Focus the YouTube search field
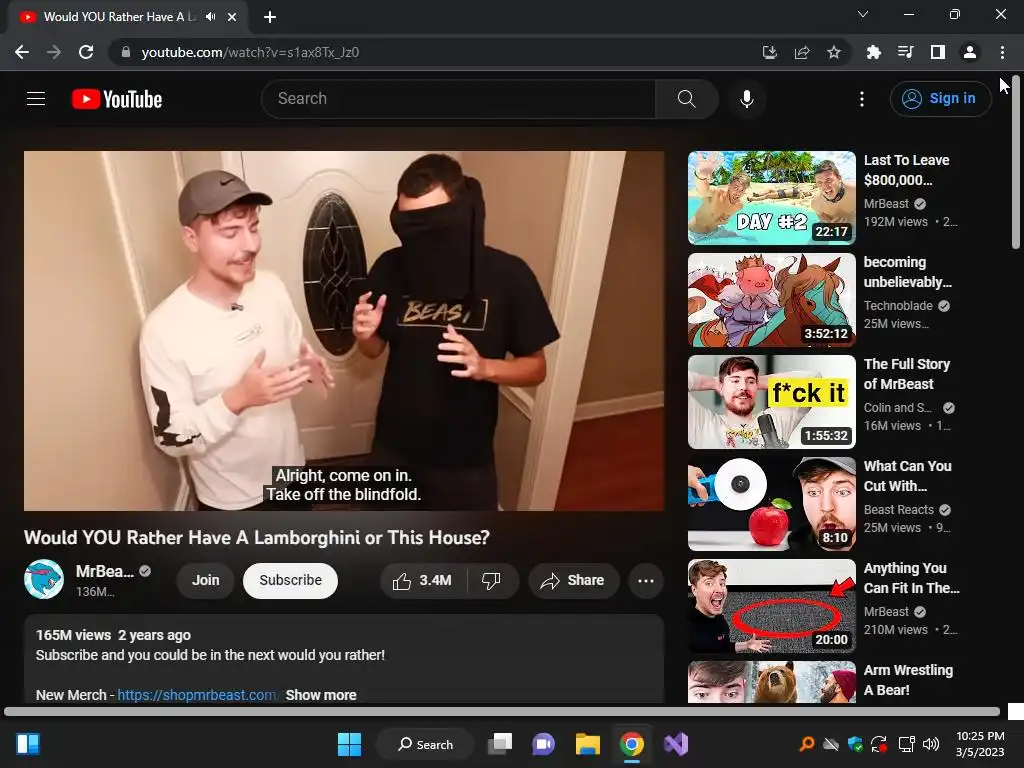Image resolution: width=1024 pixels, height=768 pixels. tap(458, 99)
